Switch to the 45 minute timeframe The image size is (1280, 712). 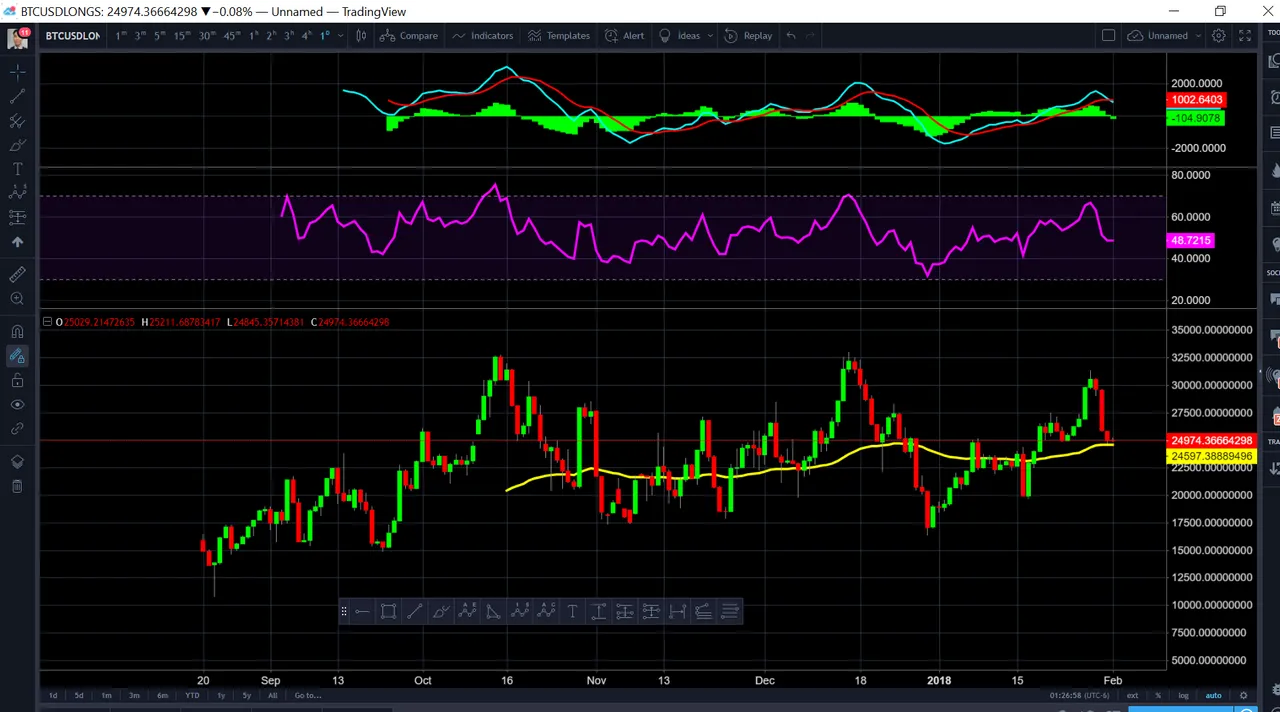tap(232, 36)
